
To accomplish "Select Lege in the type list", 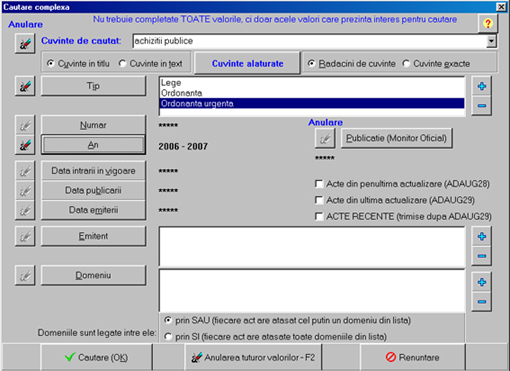I will click(312, 83).
